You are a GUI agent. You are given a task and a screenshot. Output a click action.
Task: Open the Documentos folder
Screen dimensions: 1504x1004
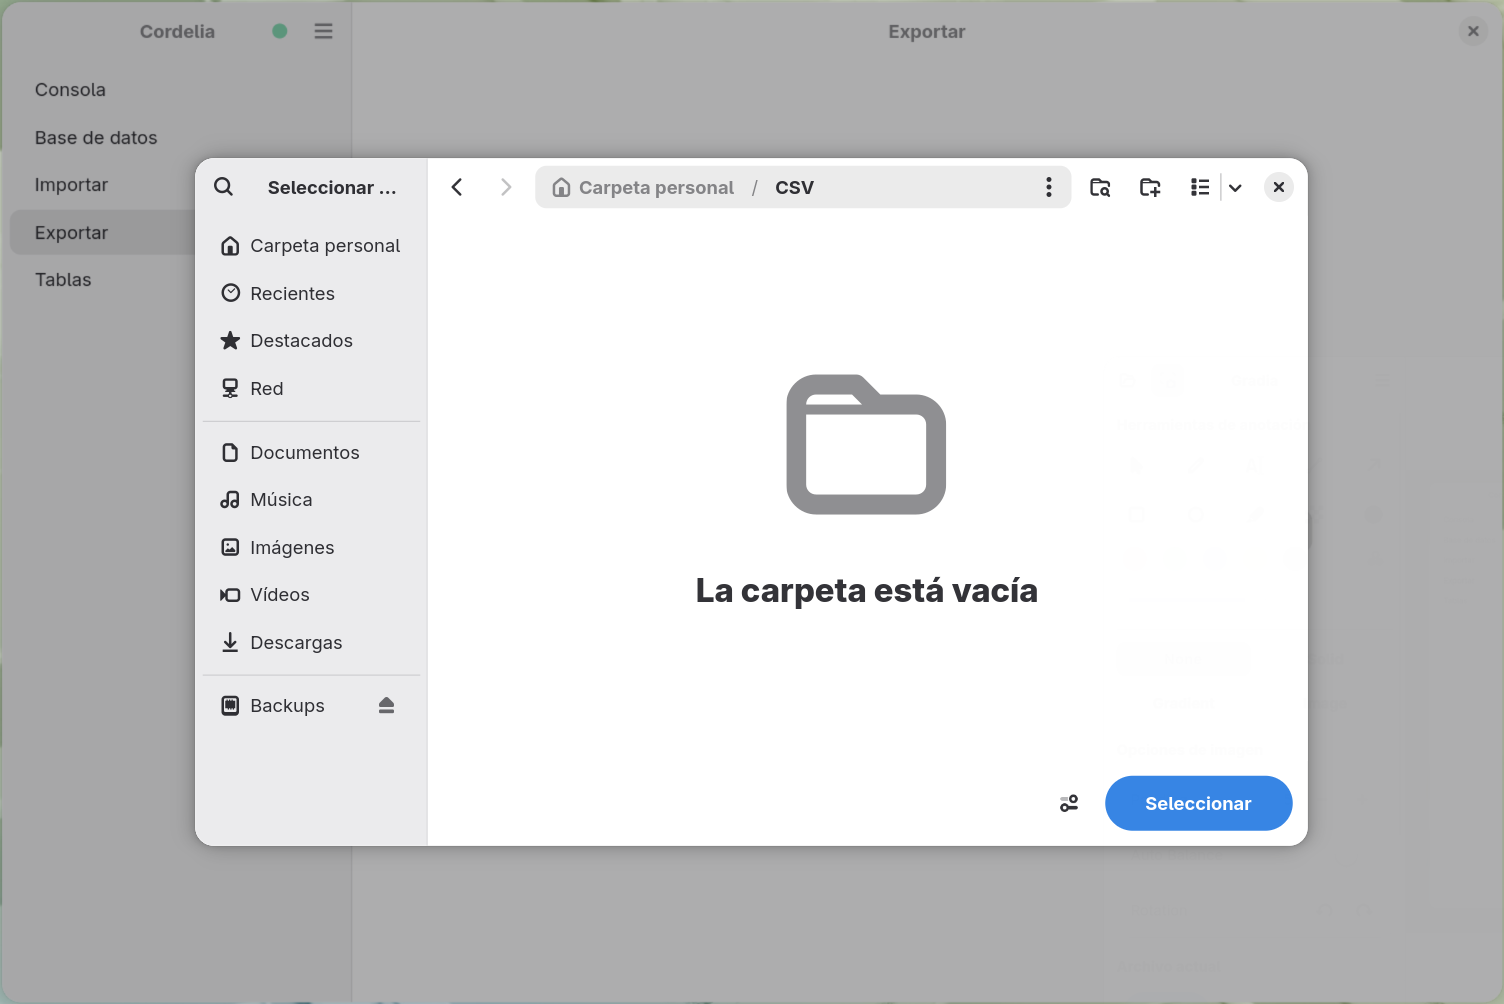pyautogui.click(x=312, y=453)
